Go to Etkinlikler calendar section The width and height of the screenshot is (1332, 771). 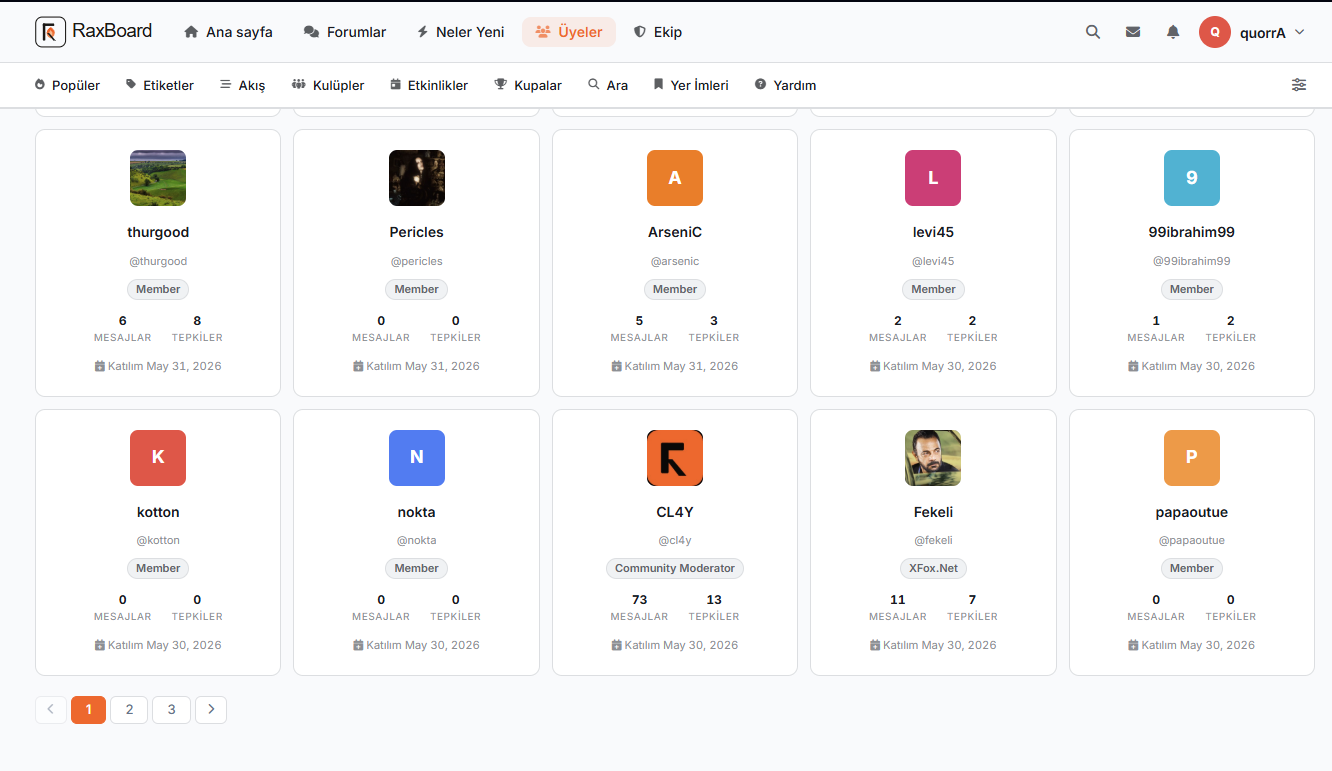[x=429, y=85]
